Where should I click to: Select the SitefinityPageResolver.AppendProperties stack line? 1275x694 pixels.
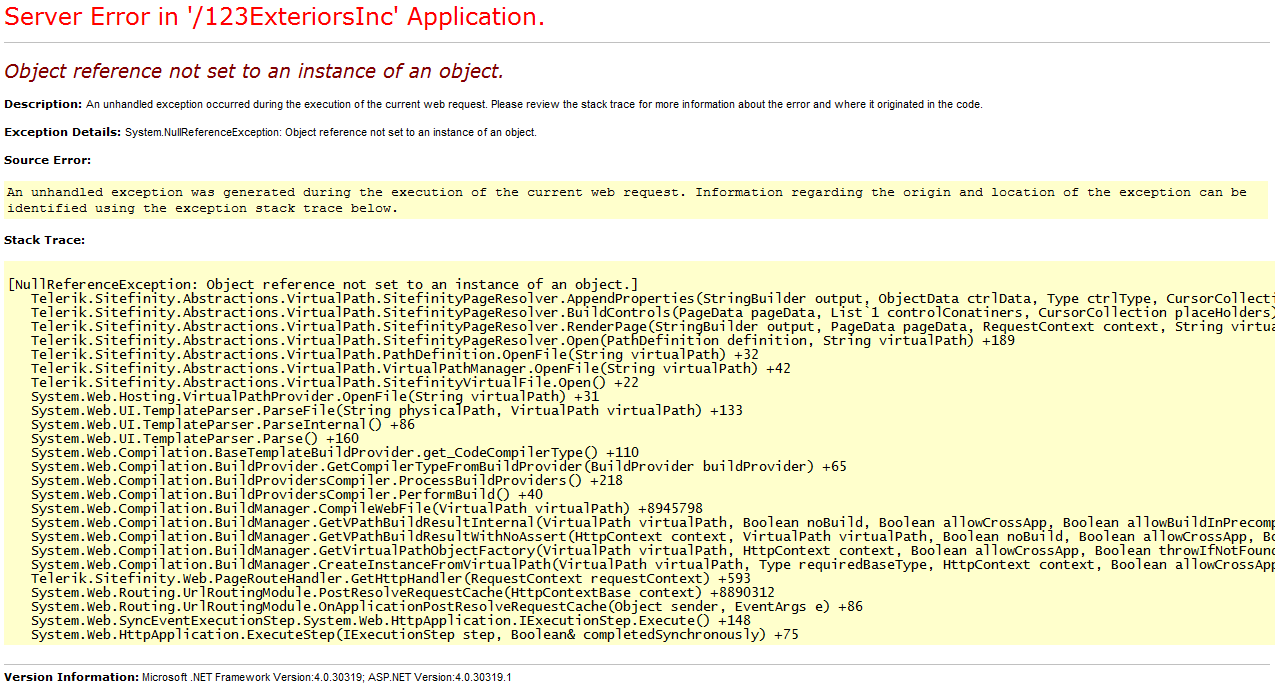[x=653, y=298]
